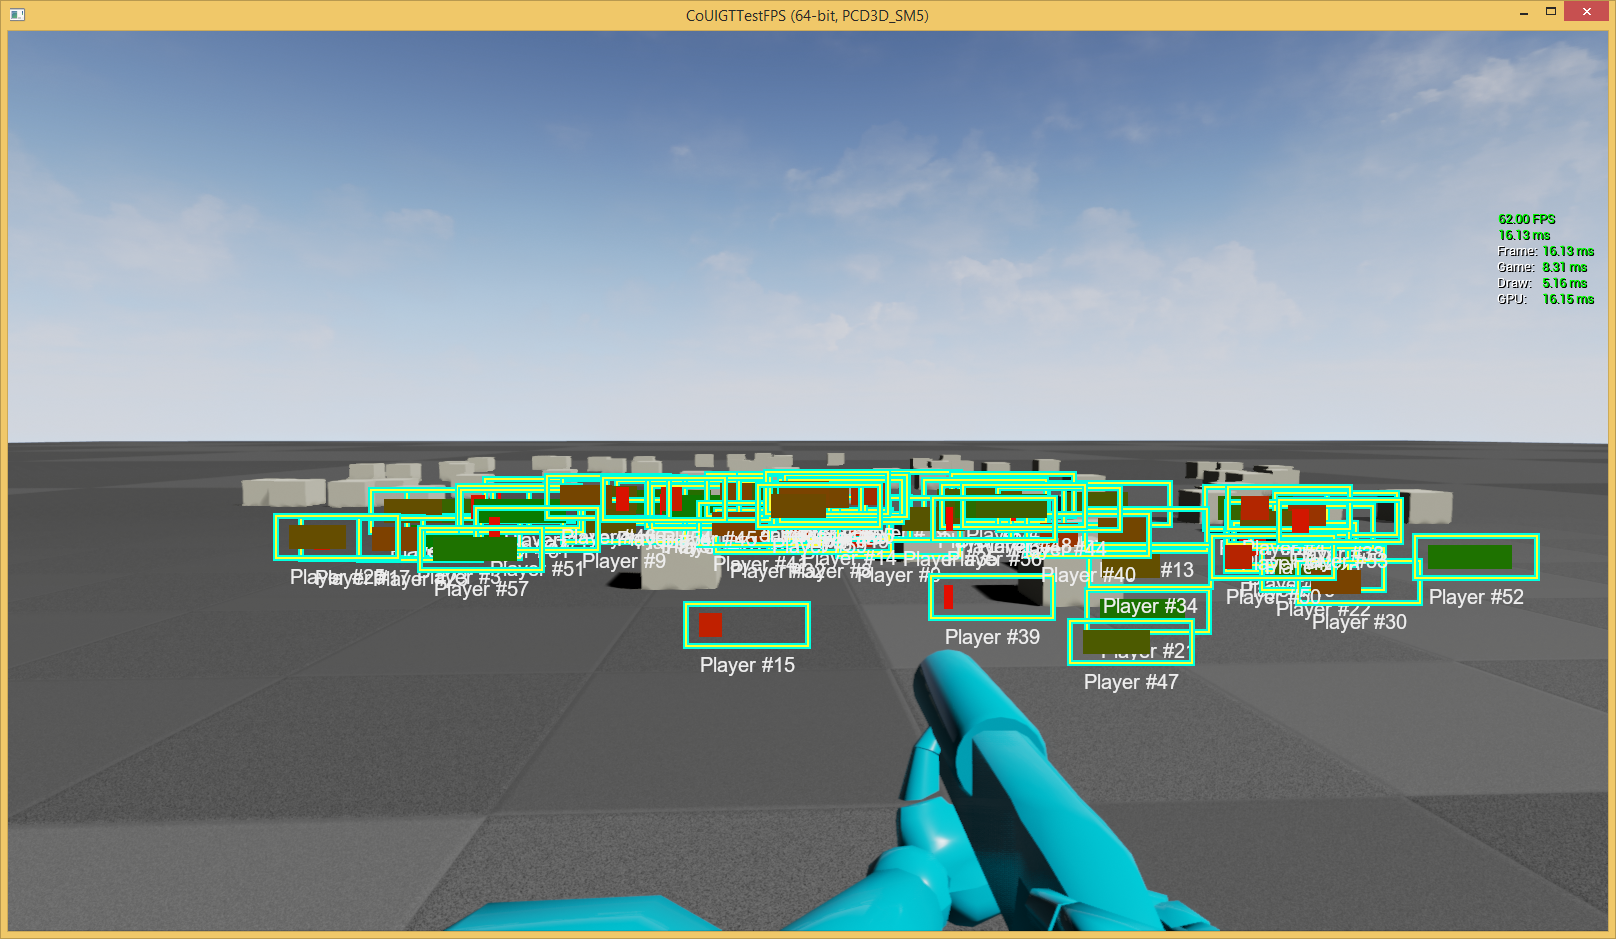Minimize the CoUIGTTestFPS window

(x=1523, y=14)
